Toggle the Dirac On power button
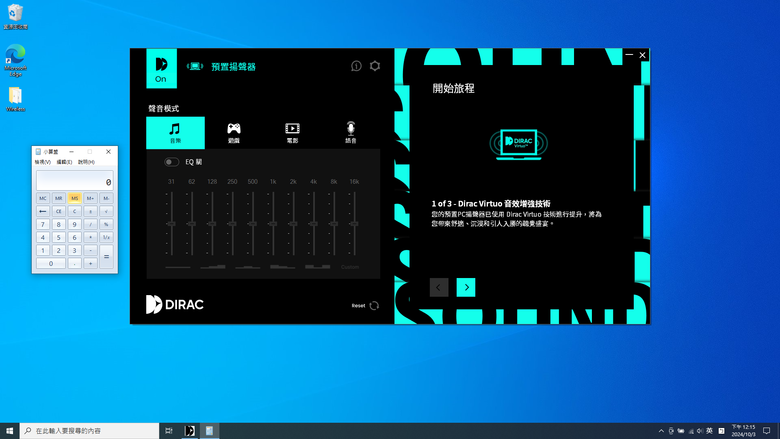Screen dimensions: 780x439 161,69
